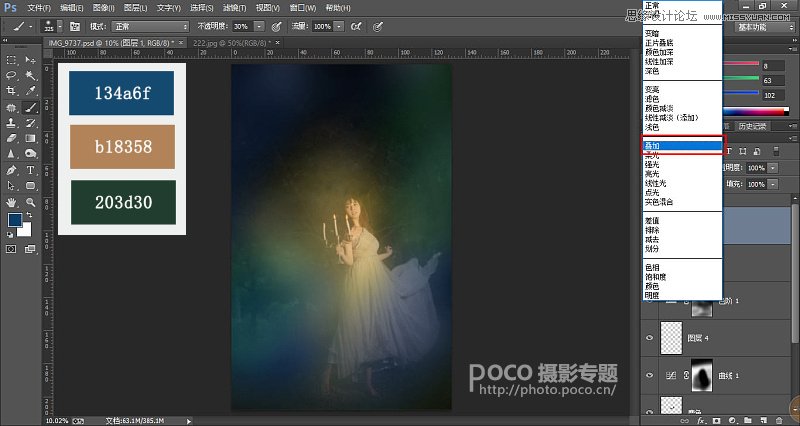Choose 叠加 blend mode from list
Viewport: 800px width, 426px height.
(x=682, y=146)
